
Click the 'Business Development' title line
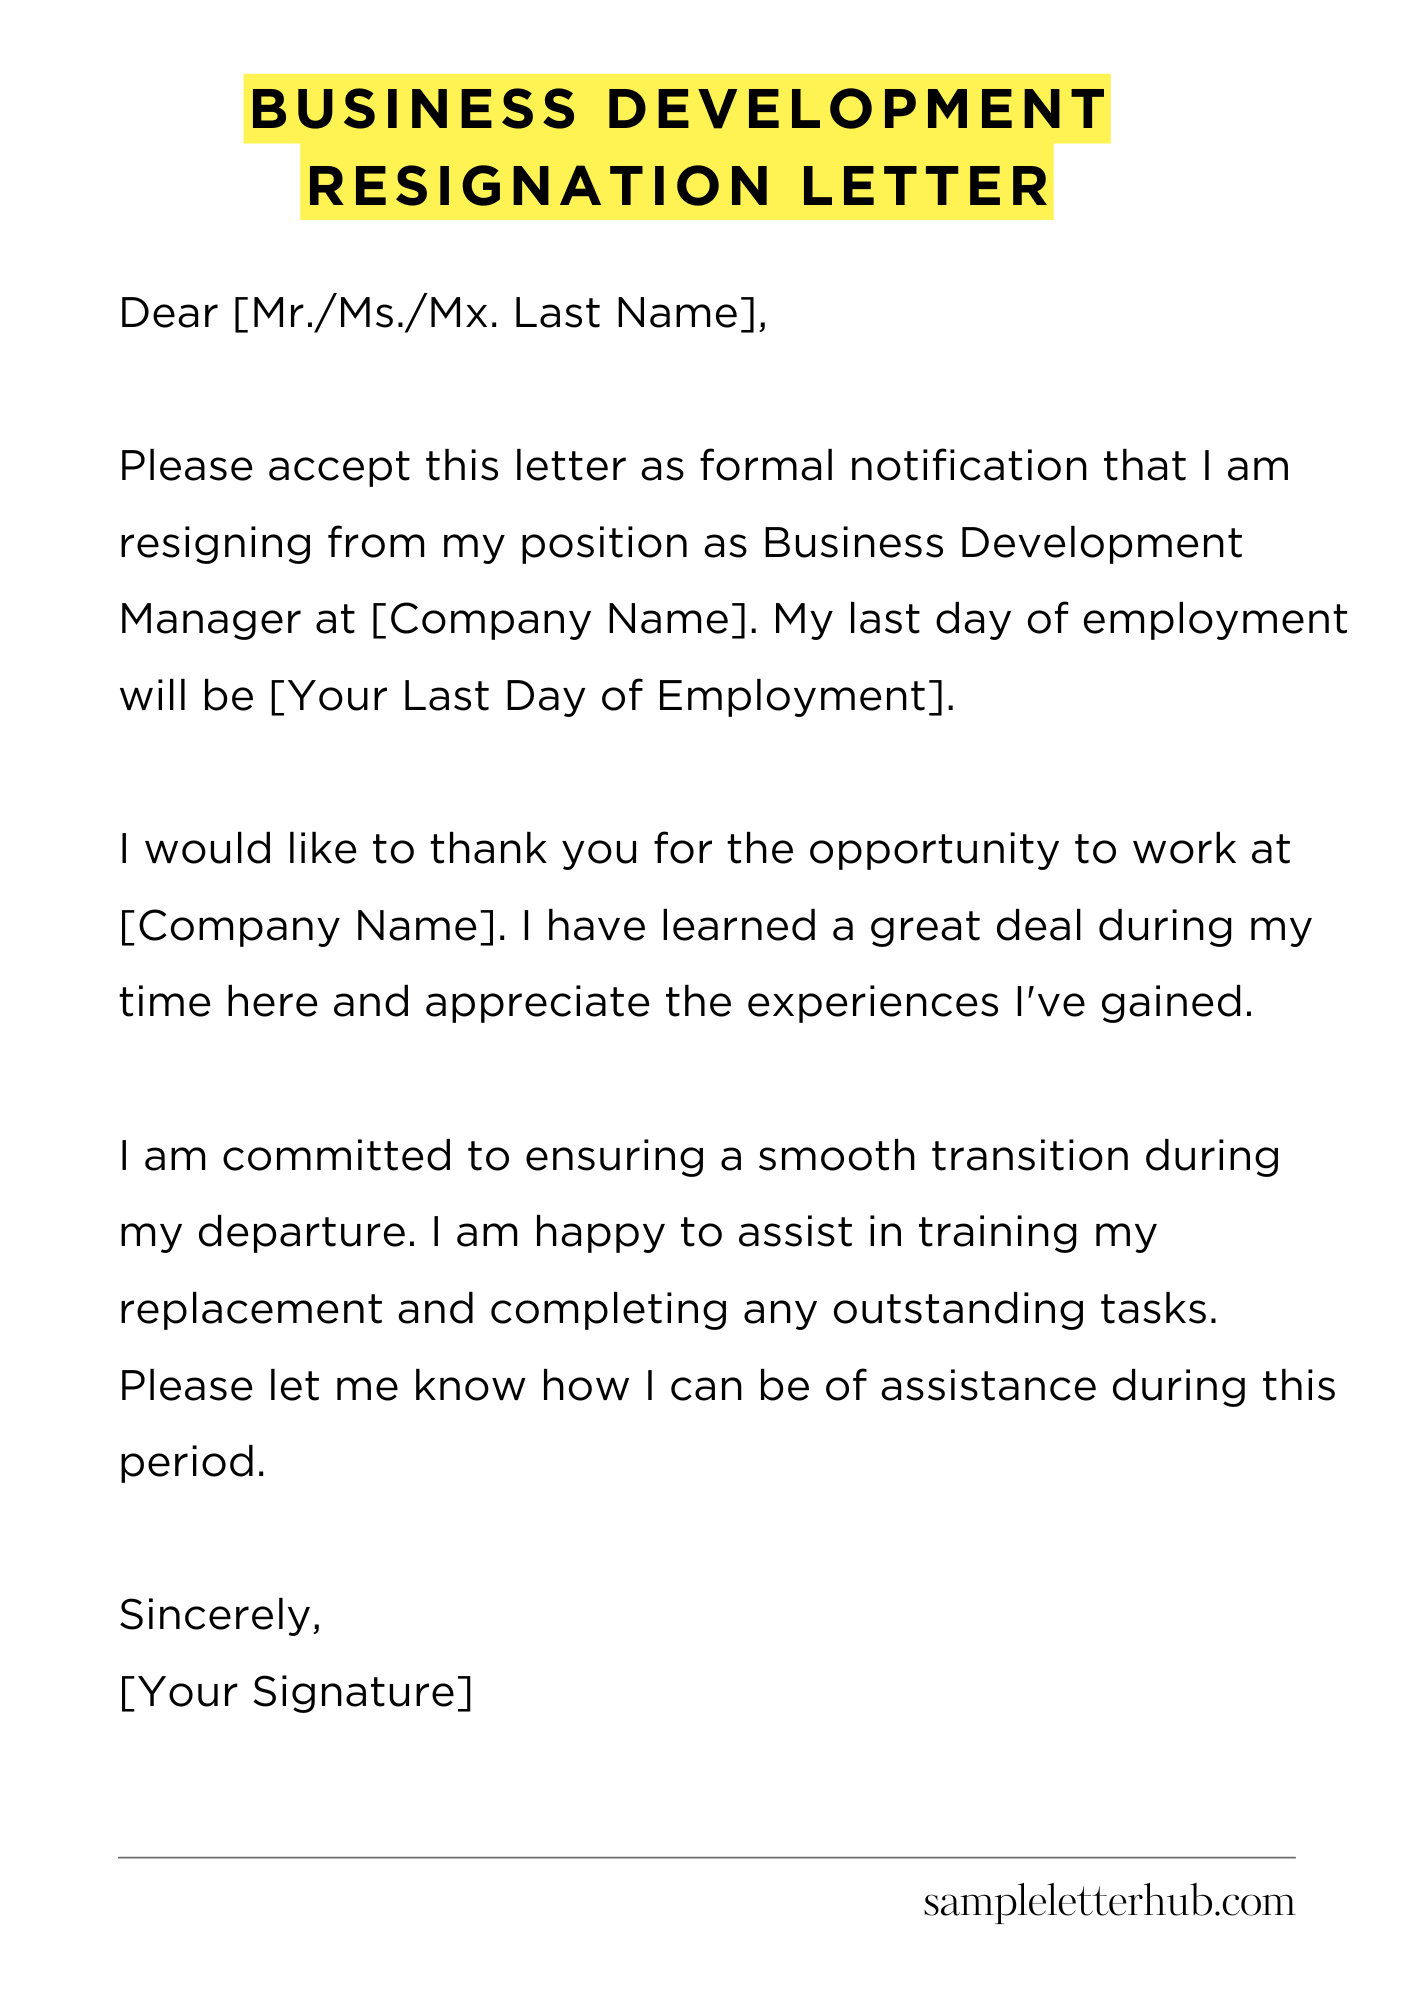point(678,108)
